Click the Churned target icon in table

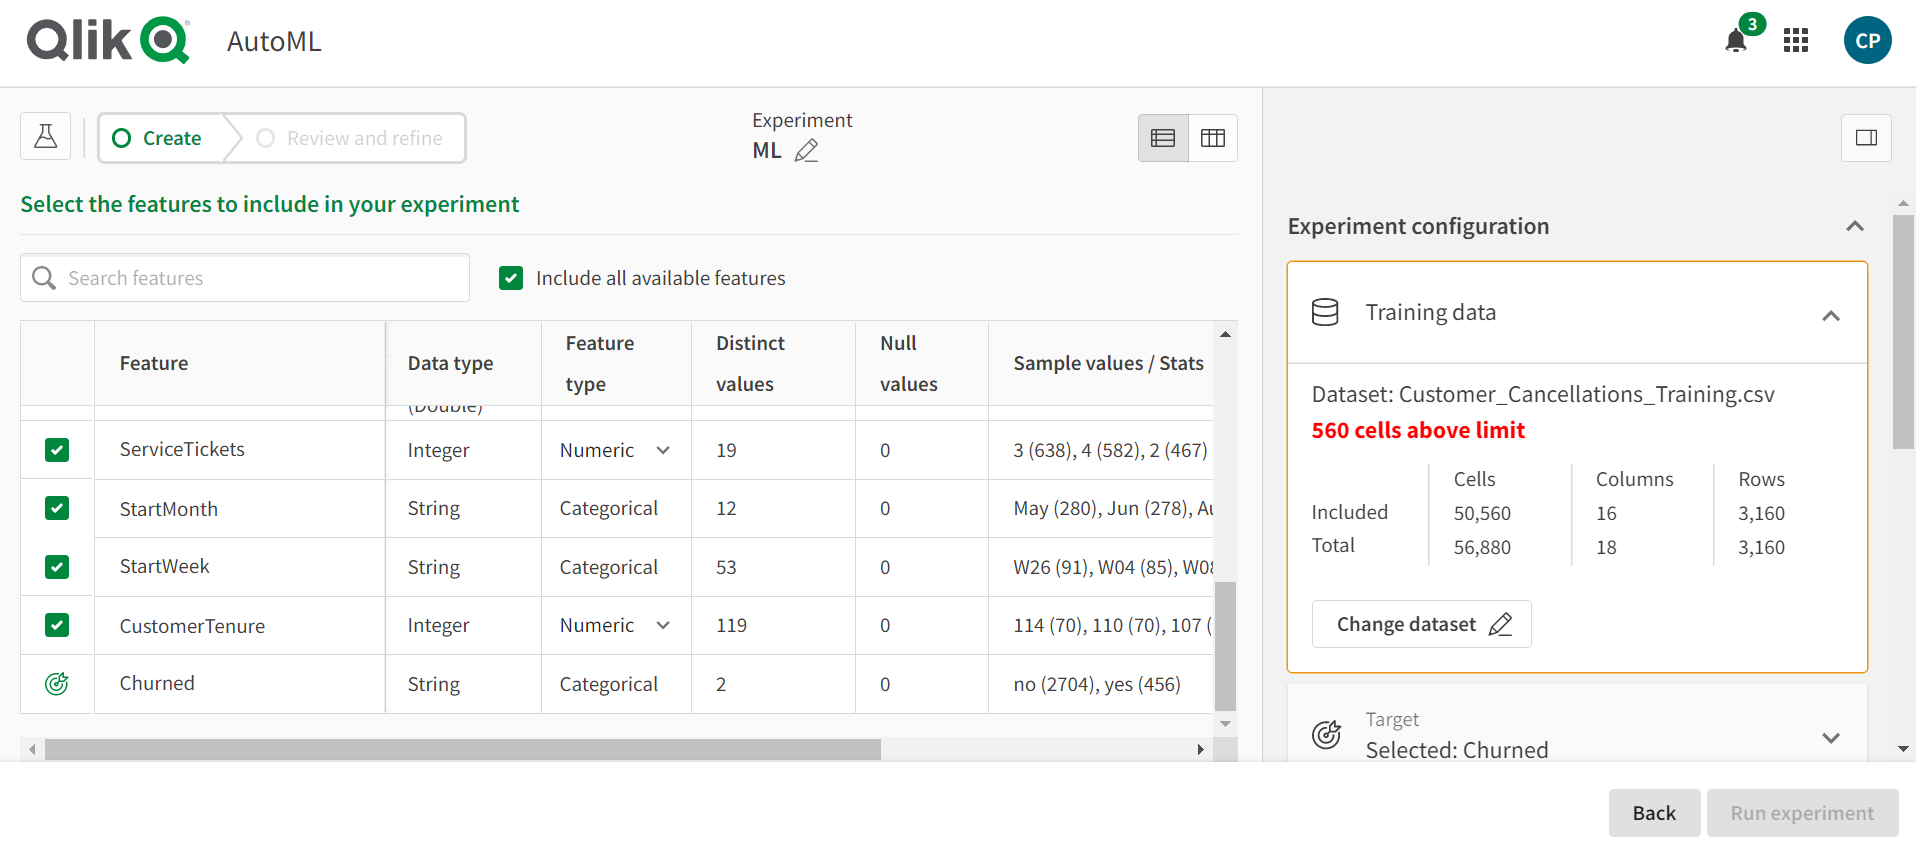(57, 684)
